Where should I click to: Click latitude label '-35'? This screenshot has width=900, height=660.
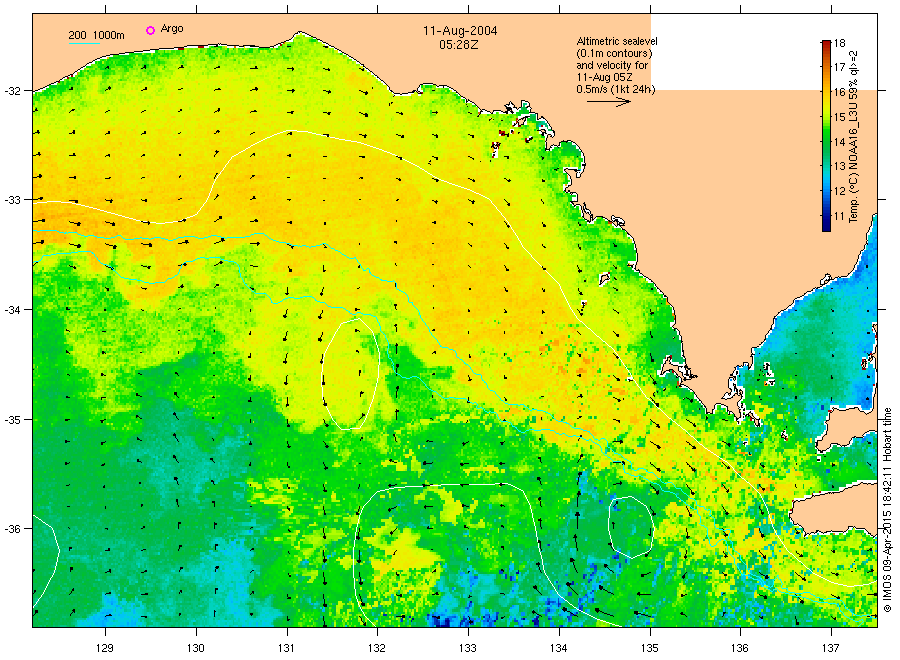point(13,420)
